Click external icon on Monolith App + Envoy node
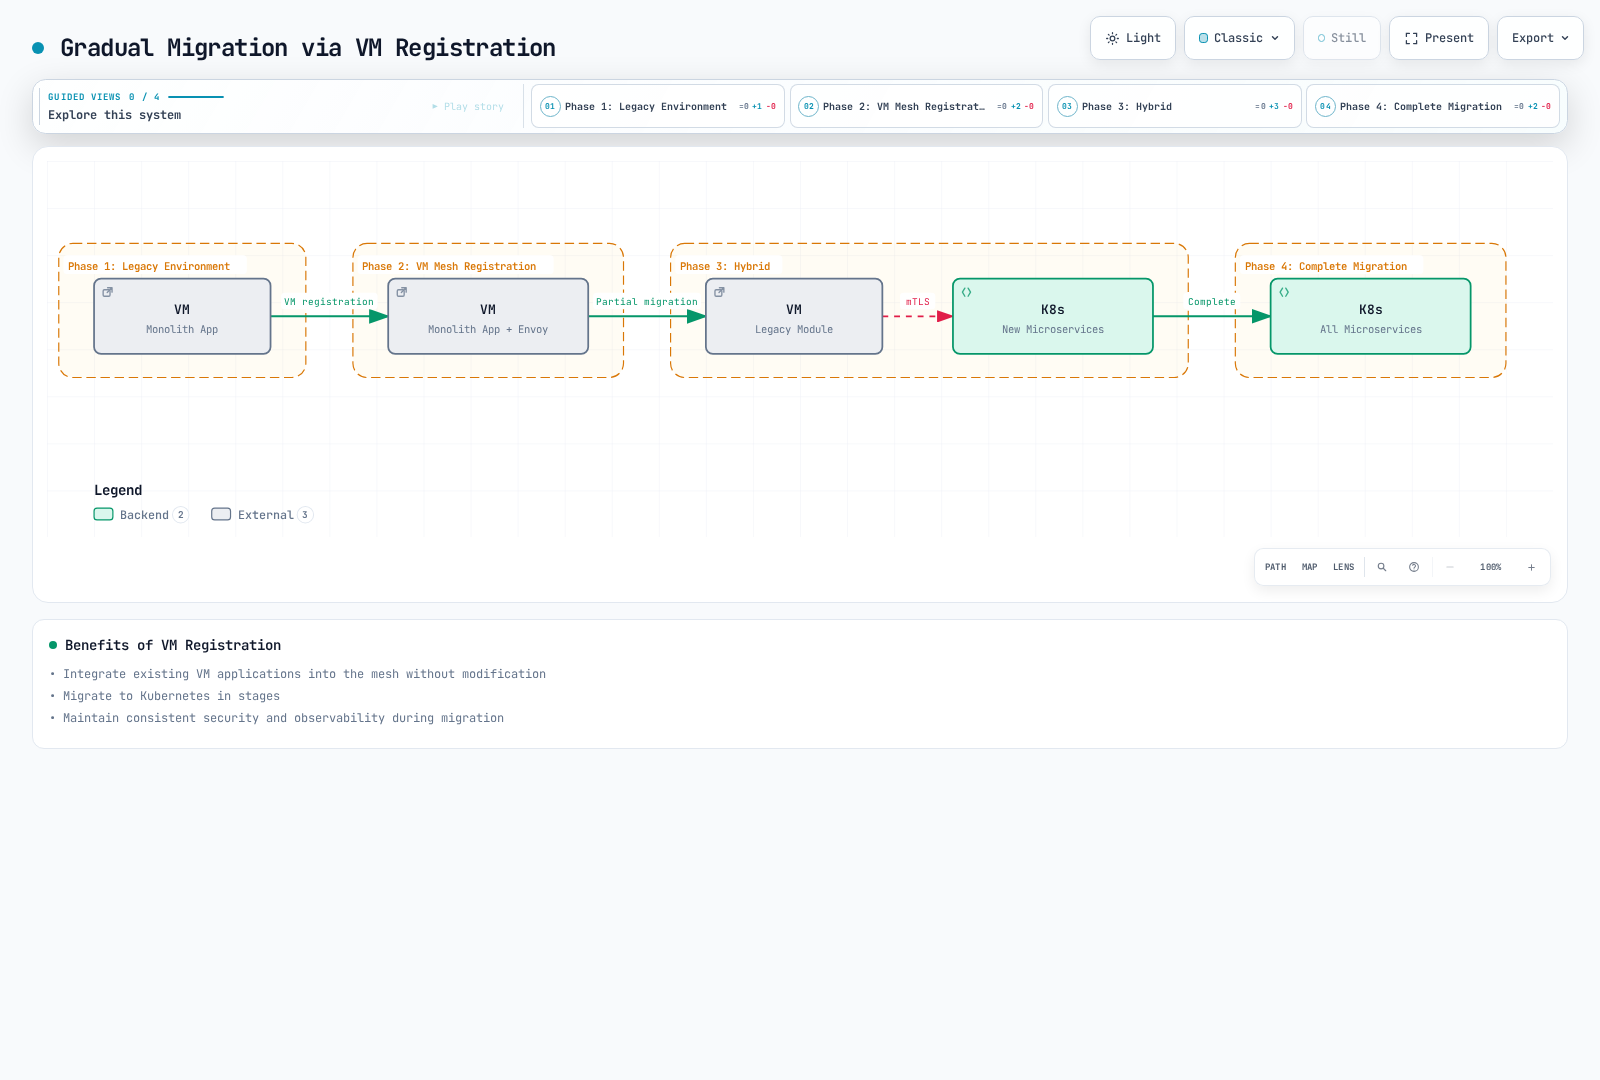The image size is (1600, 1080). pyautogui.click(x=402, y=292)
